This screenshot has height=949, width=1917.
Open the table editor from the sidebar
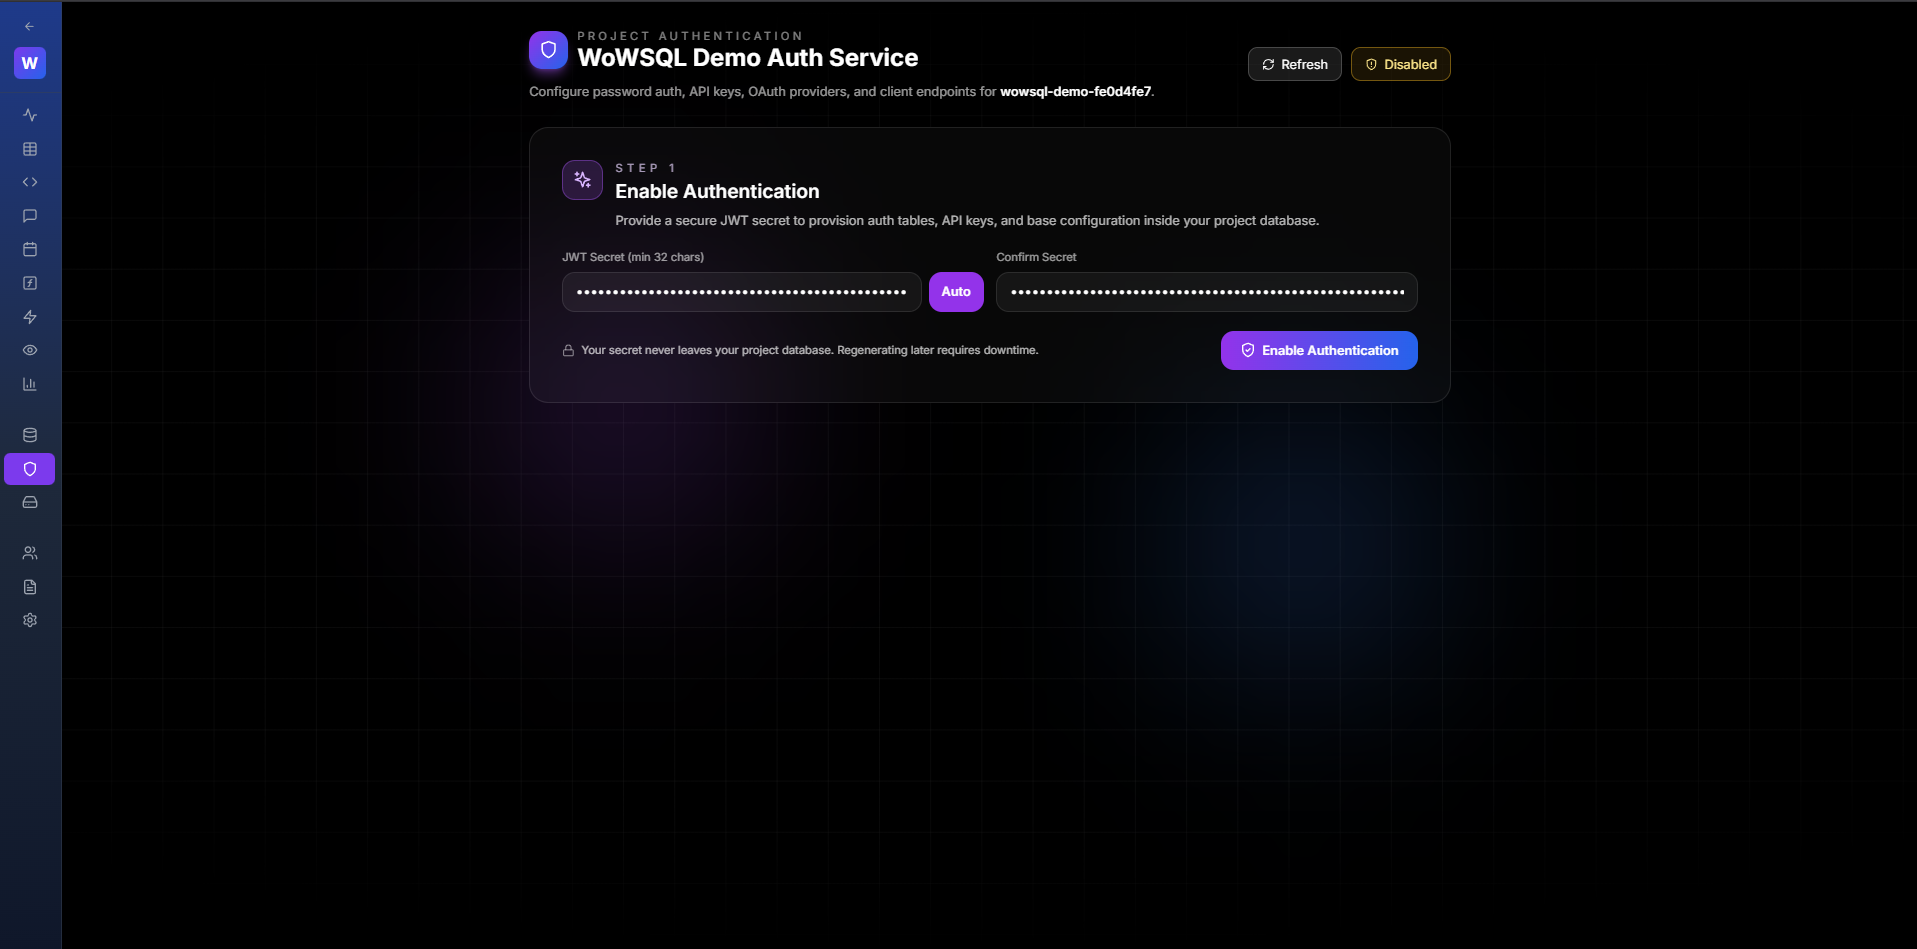(29, 148)
